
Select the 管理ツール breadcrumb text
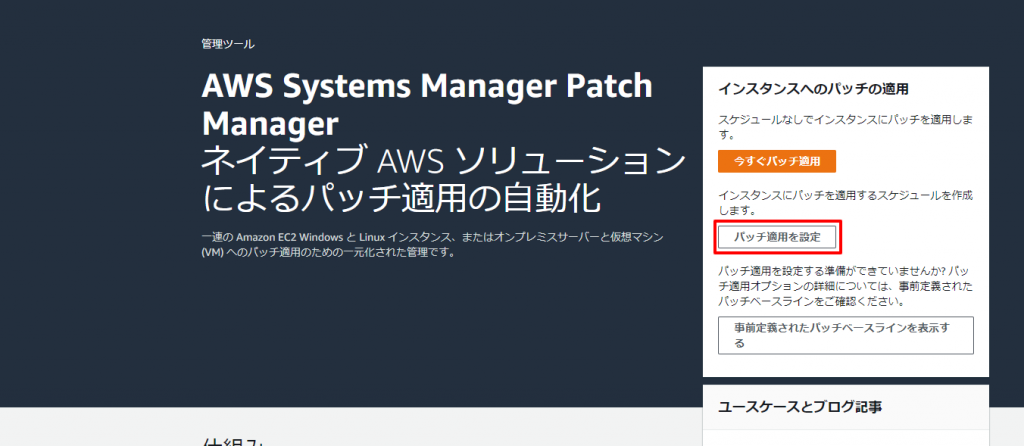click(x=228, y=44)
